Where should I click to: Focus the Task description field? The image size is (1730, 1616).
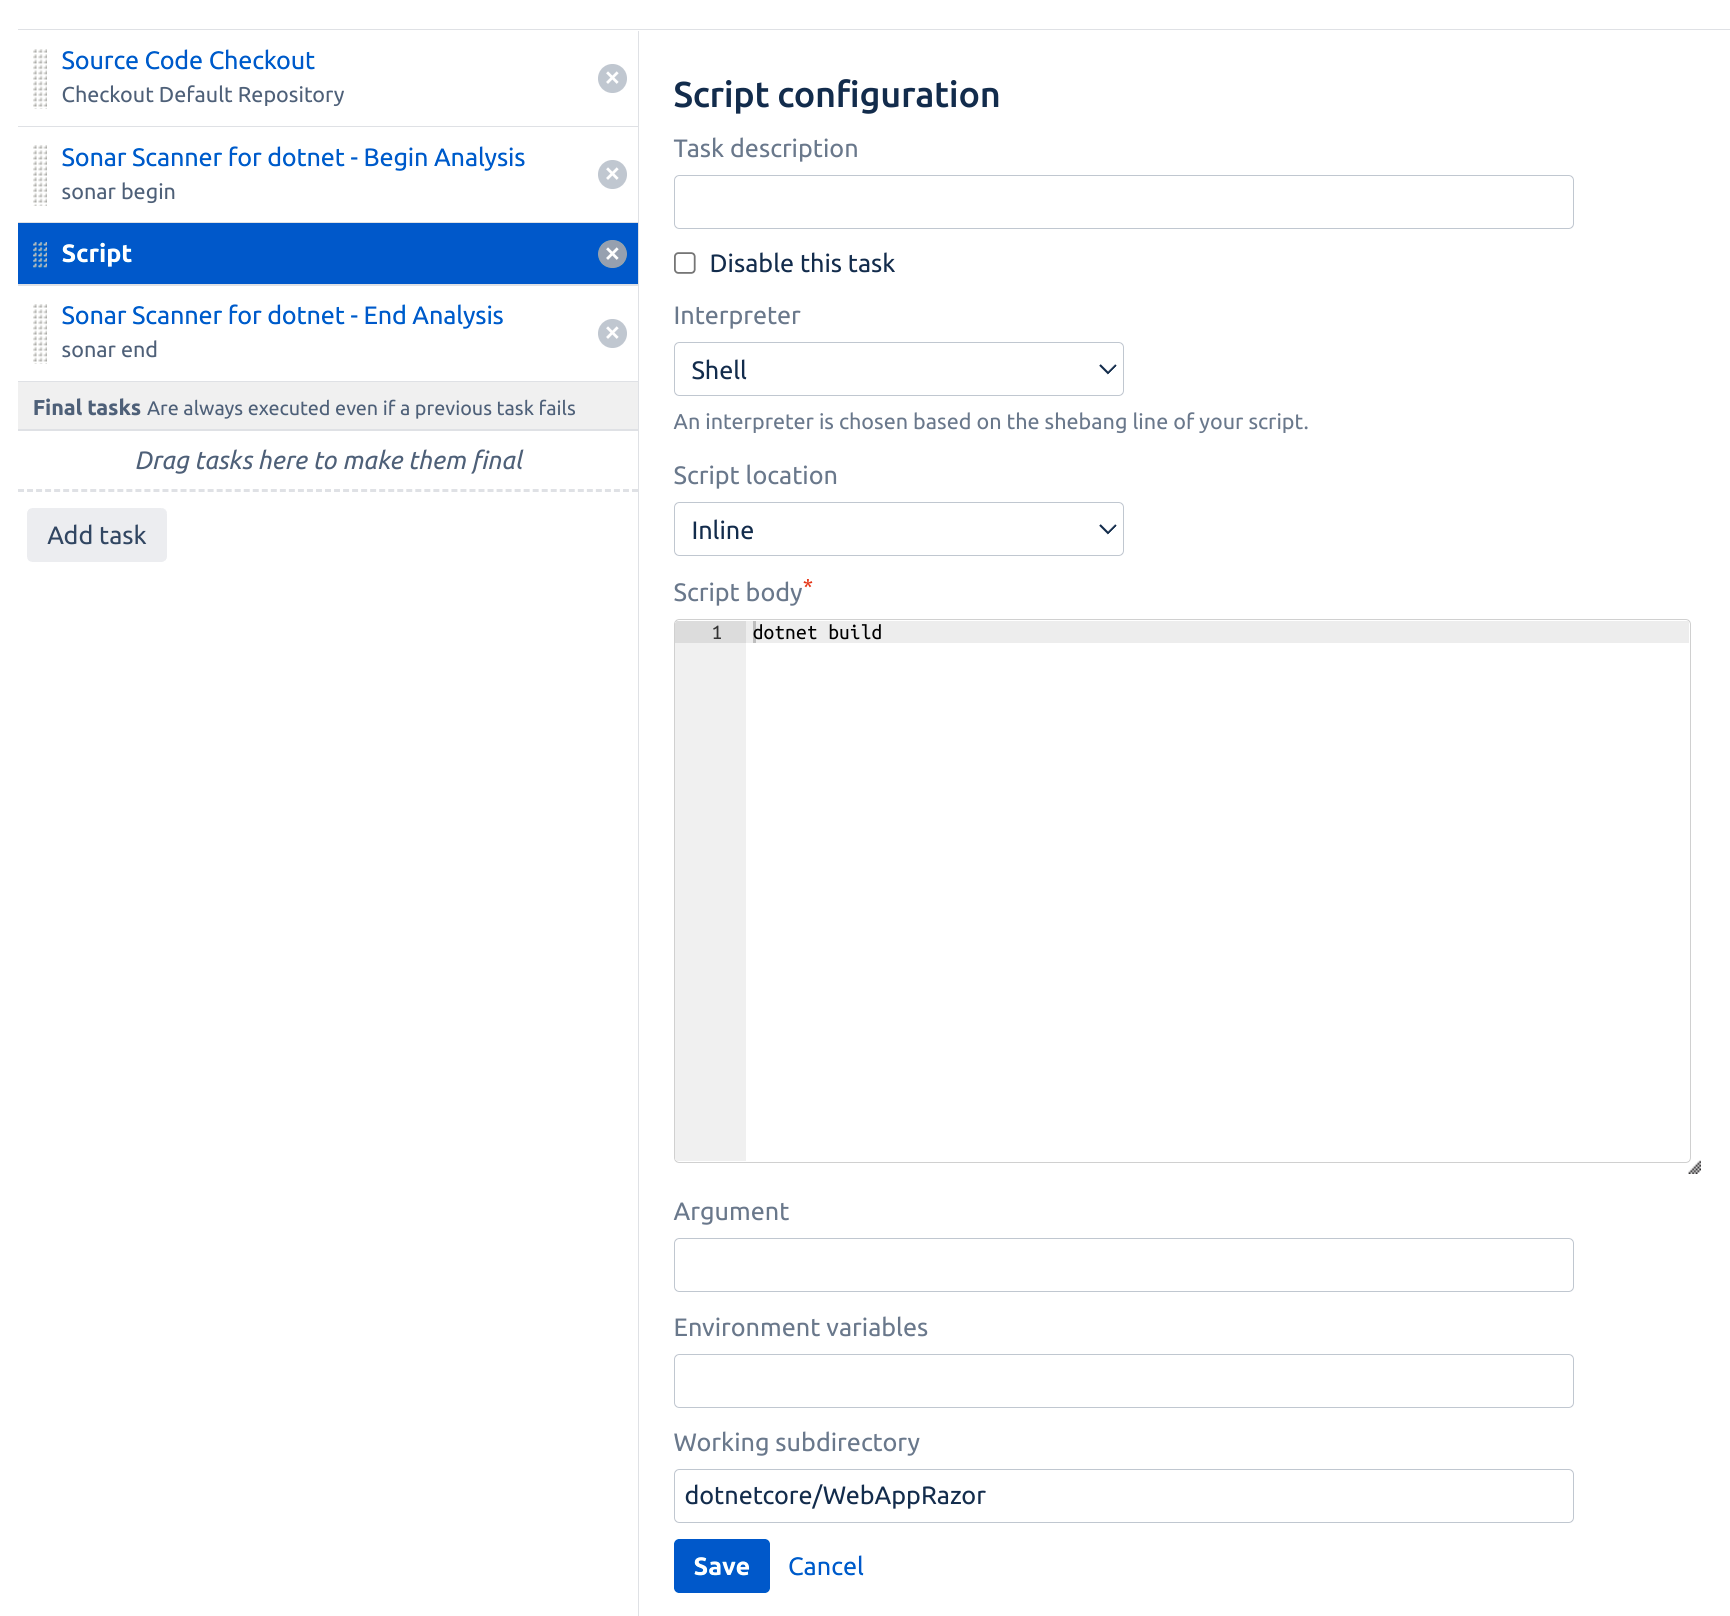(x=1123, y=202)
